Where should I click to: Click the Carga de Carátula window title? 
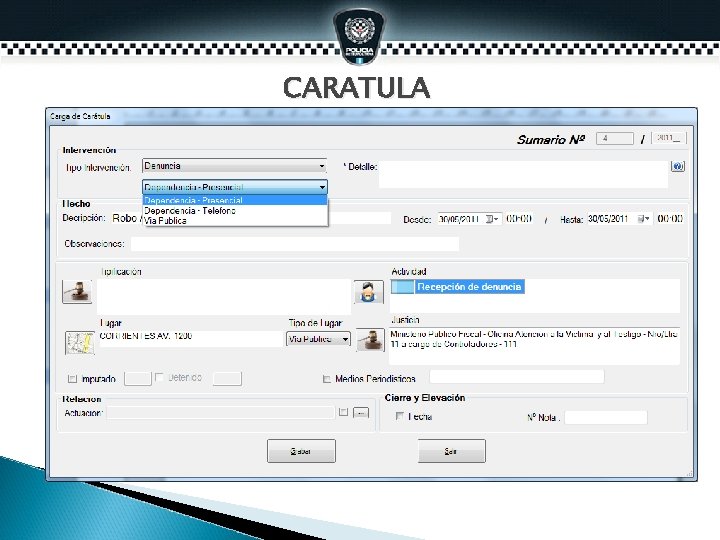80,116
